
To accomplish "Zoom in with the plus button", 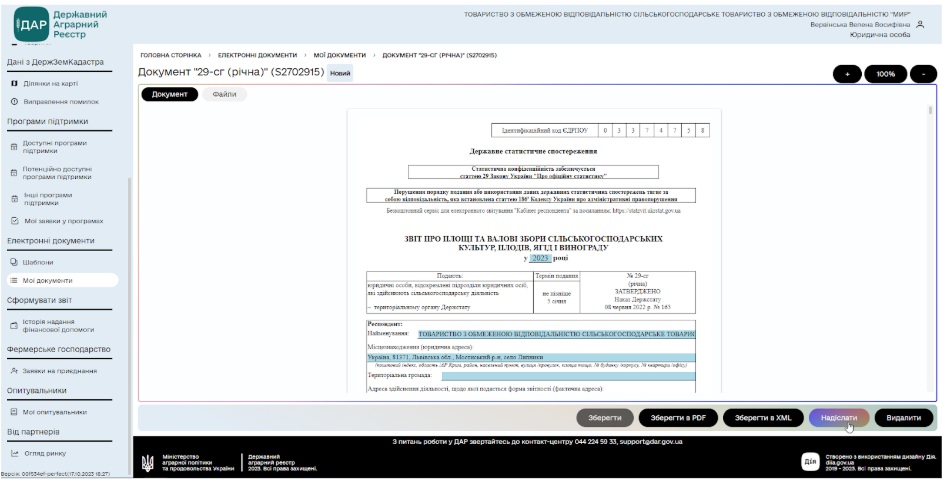I will pyautogui.click(x=847, y=74).
